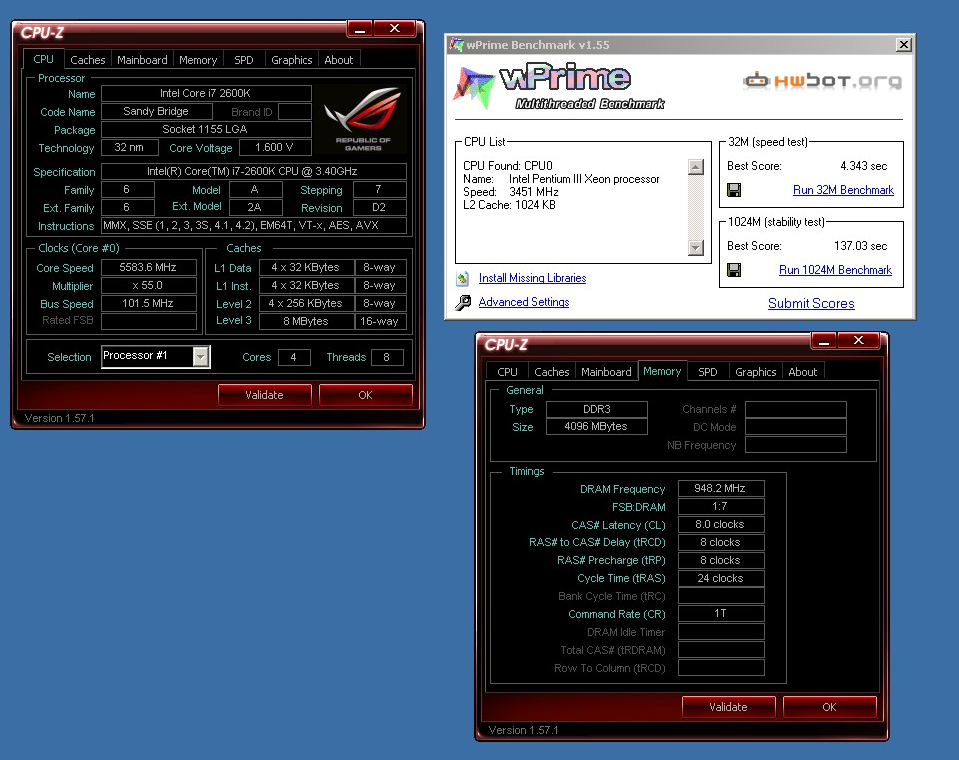Click the Cores count field showing 4

coord(294,357)
